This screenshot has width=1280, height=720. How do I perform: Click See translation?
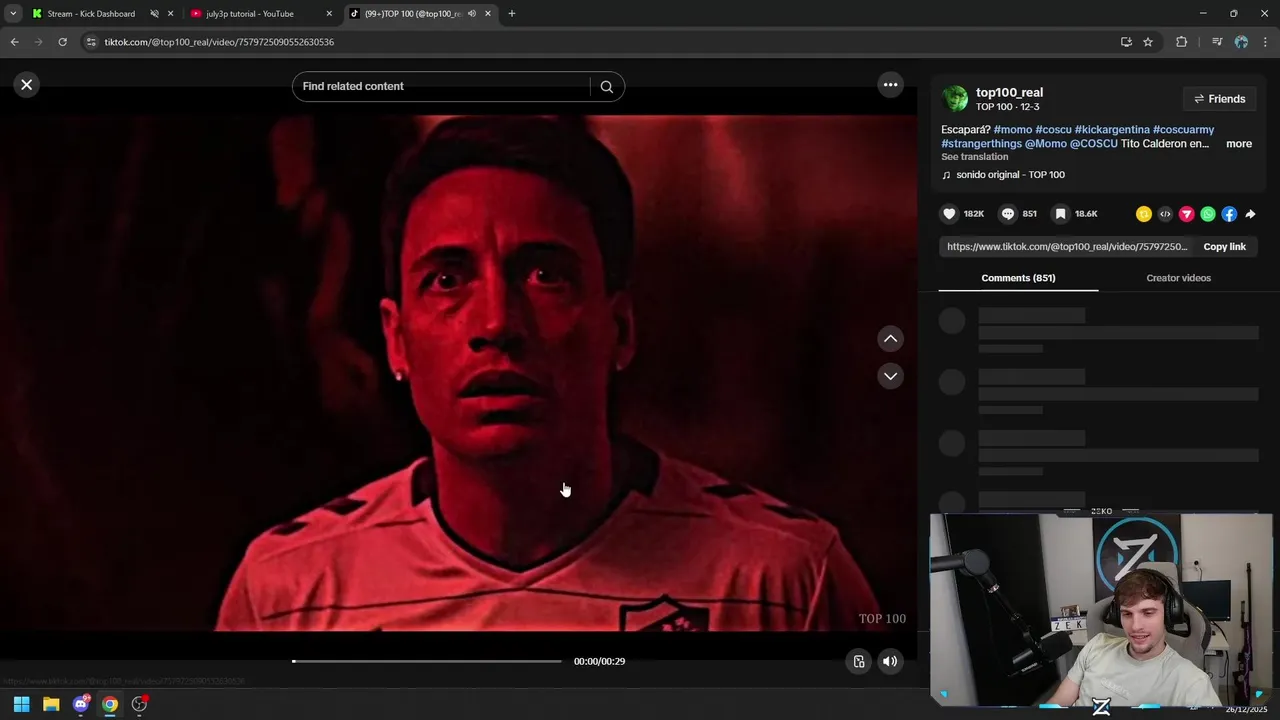pyautogui.click(x=974, y=157)
